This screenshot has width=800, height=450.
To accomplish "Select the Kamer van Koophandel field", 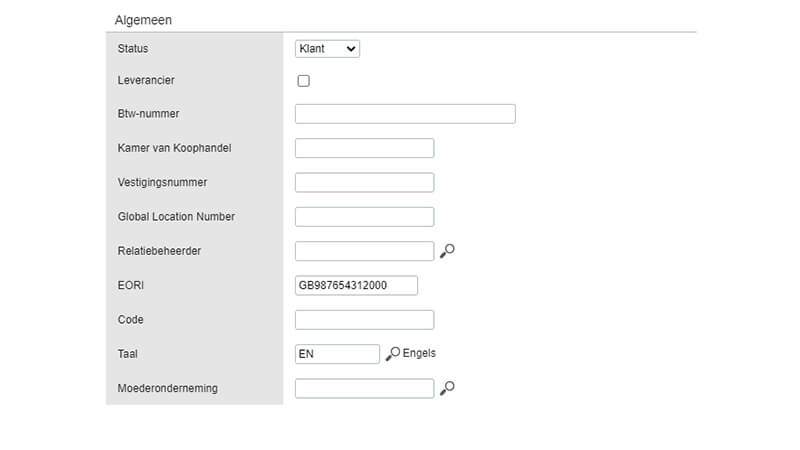I will tap(364, 148).
